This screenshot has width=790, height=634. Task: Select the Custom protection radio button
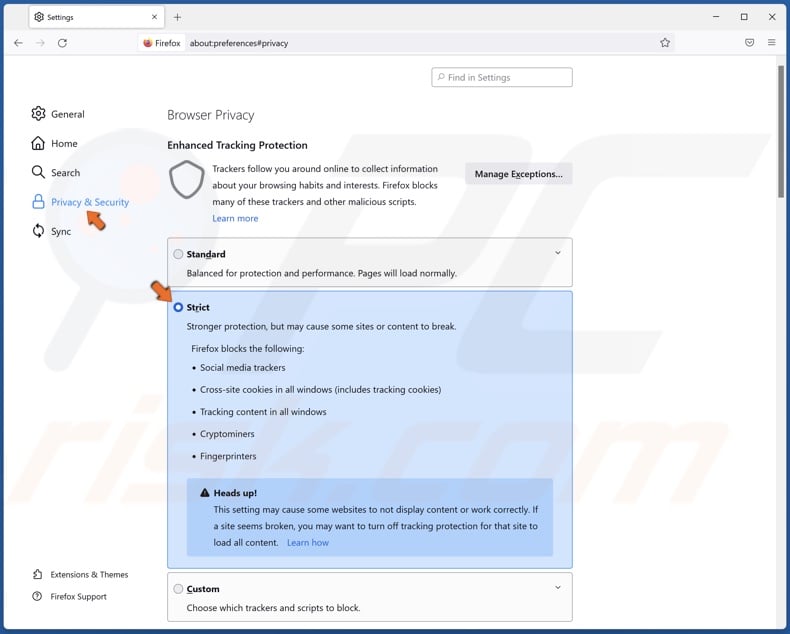[x=178, y=589]
